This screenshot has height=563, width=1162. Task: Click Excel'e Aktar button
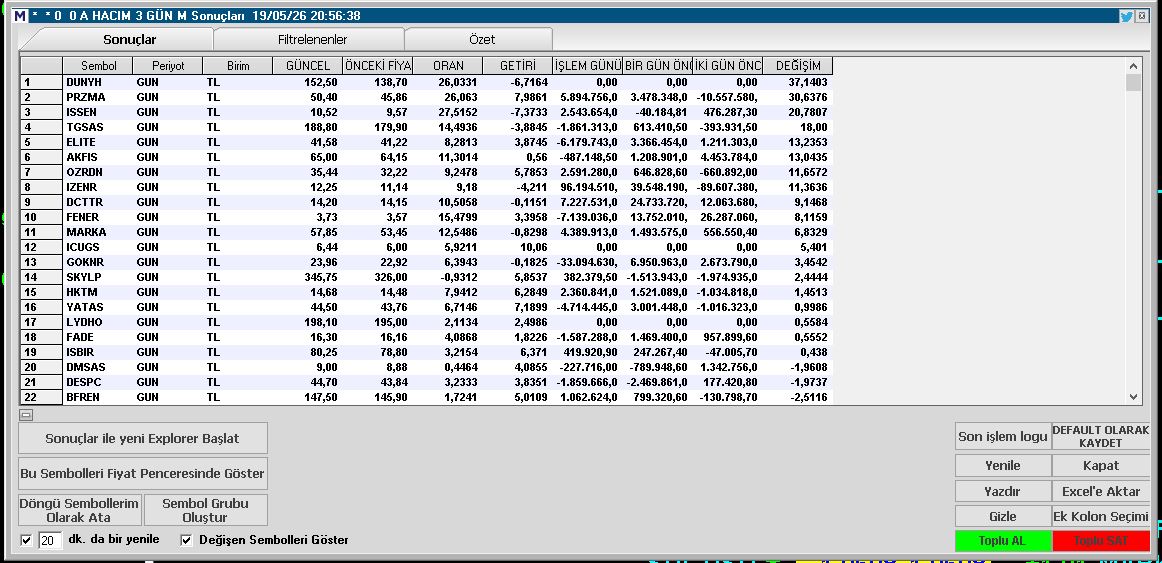coord(1100,491)
